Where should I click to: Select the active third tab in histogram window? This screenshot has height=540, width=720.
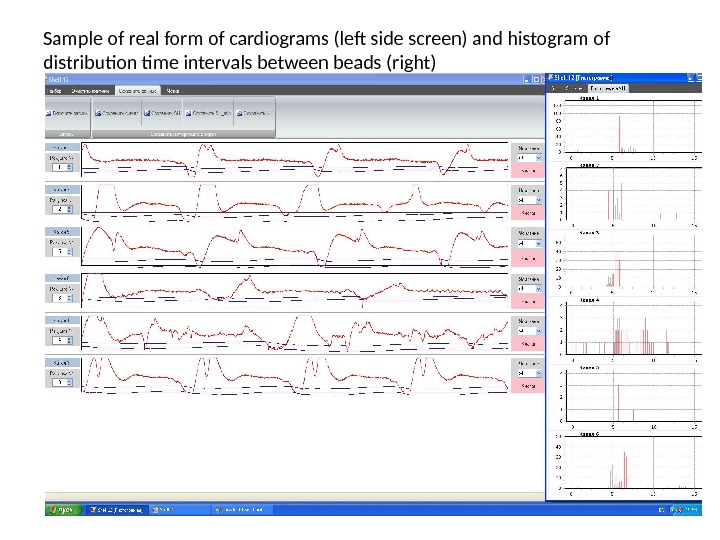[608, 88]
